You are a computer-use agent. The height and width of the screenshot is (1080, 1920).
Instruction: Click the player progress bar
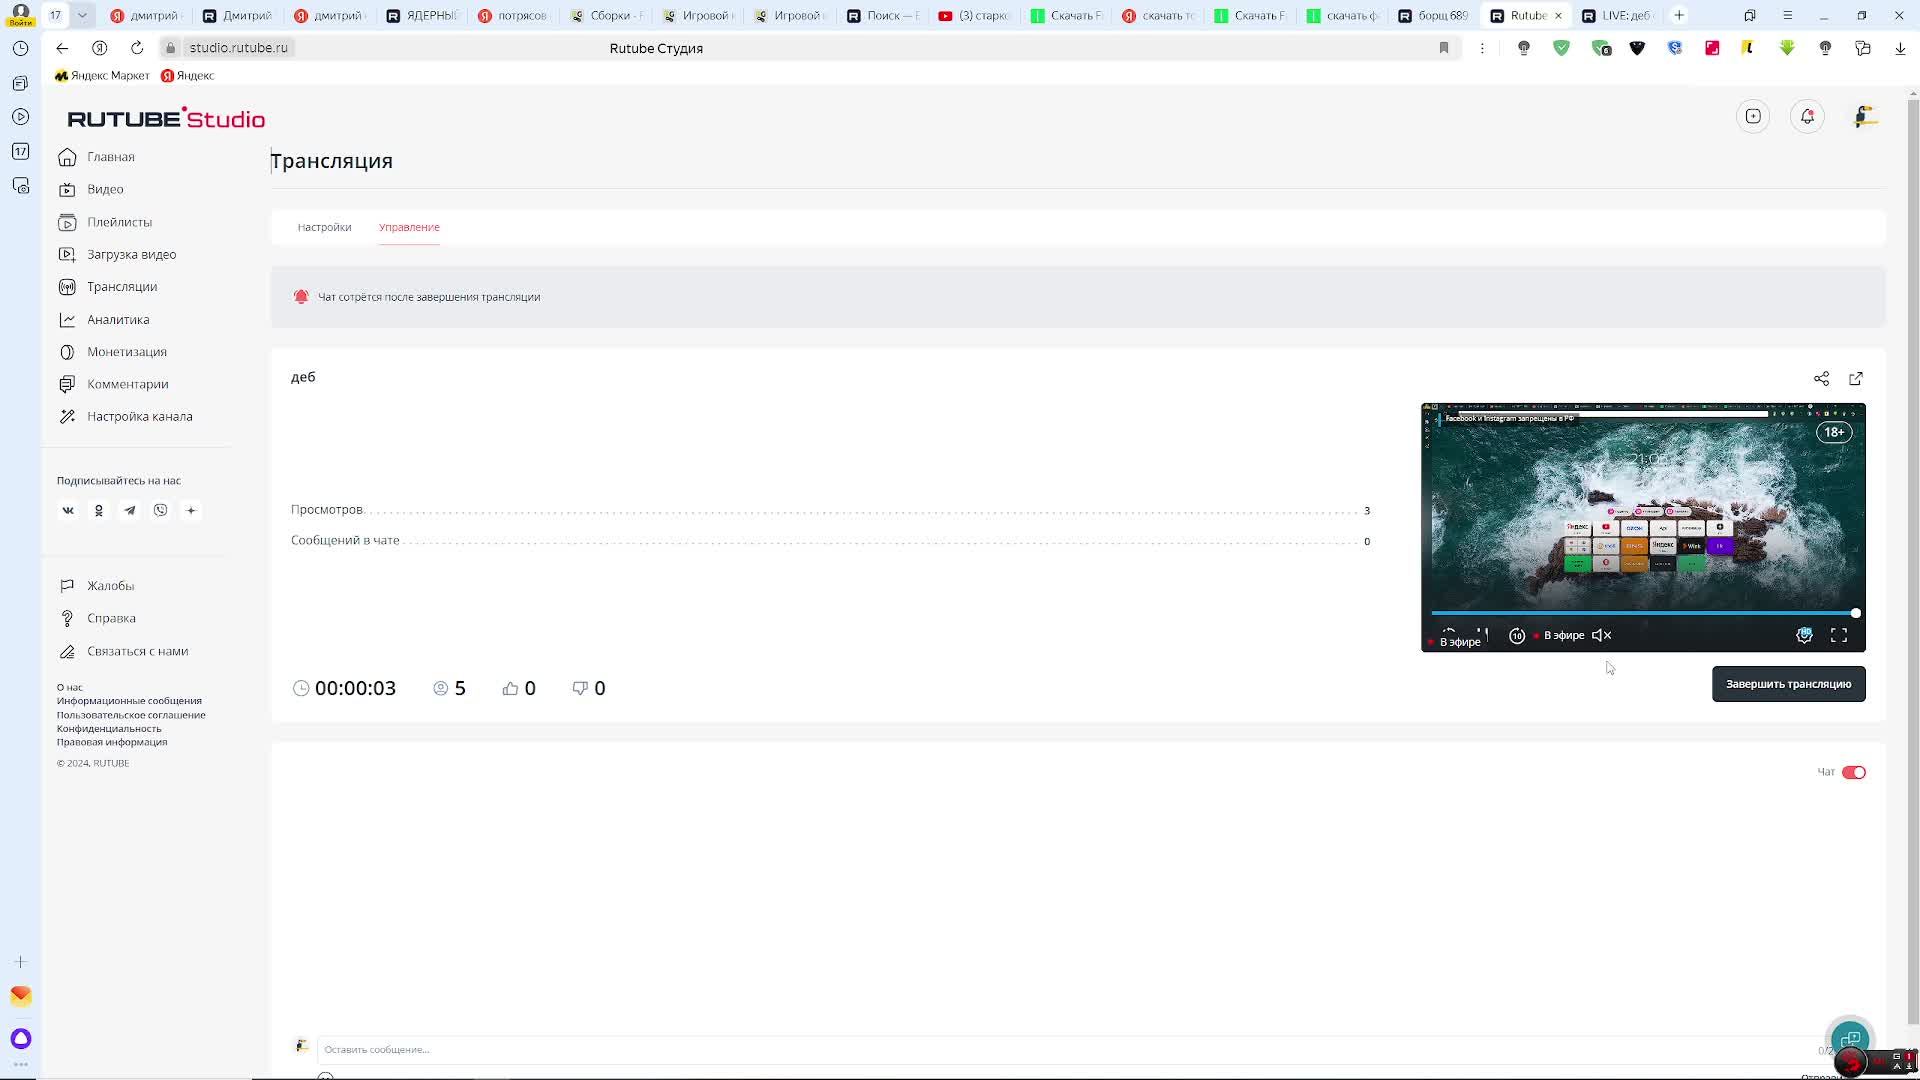1640,613
